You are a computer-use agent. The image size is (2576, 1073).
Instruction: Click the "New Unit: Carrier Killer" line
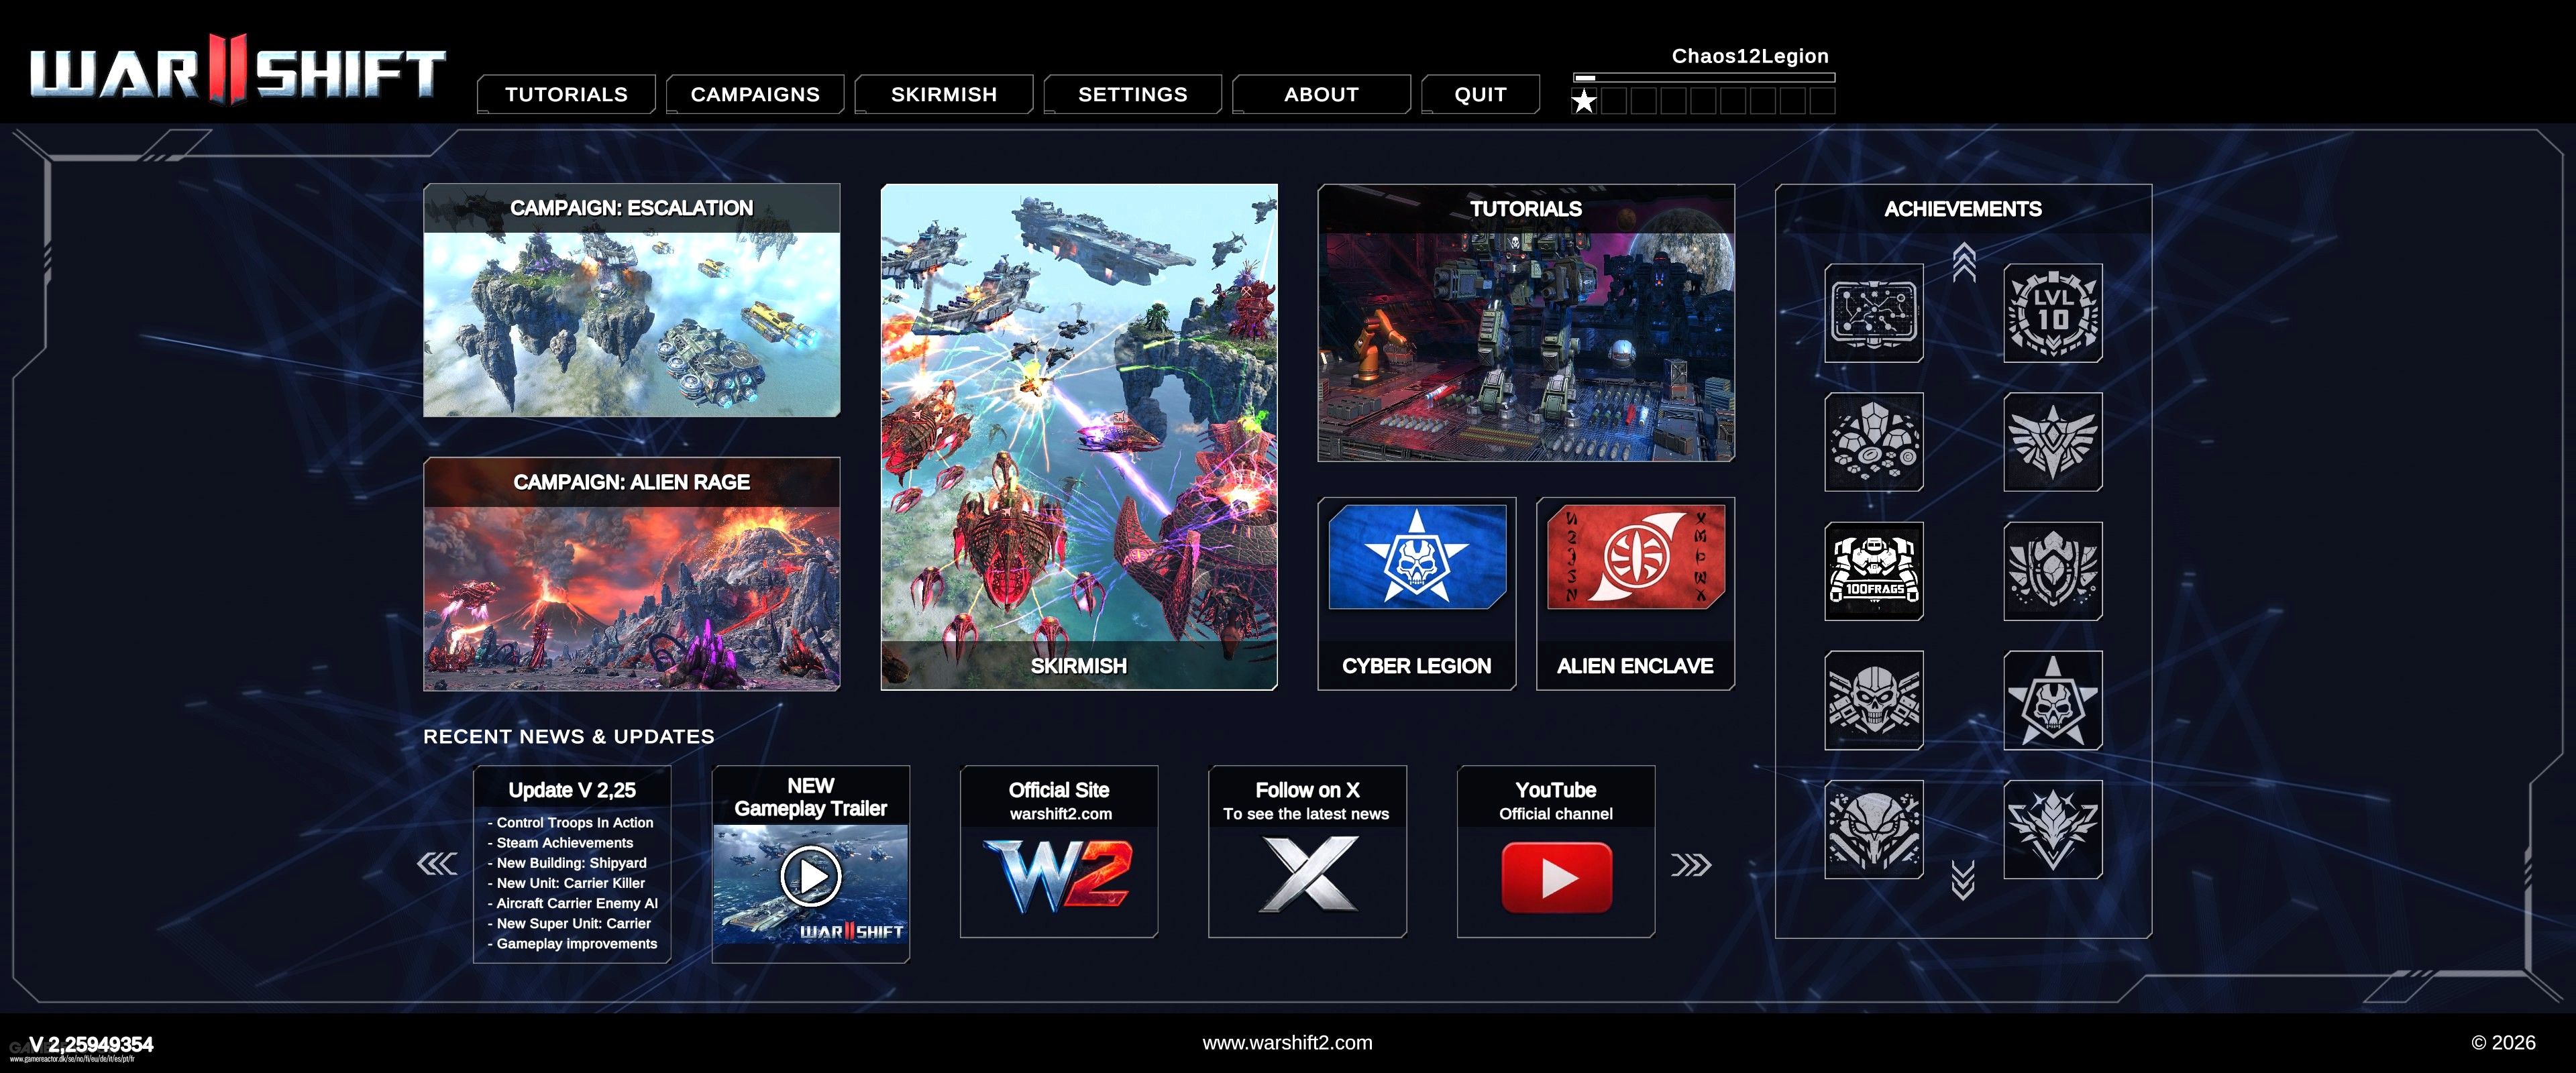pyautogui.click(x=566, y=883)
